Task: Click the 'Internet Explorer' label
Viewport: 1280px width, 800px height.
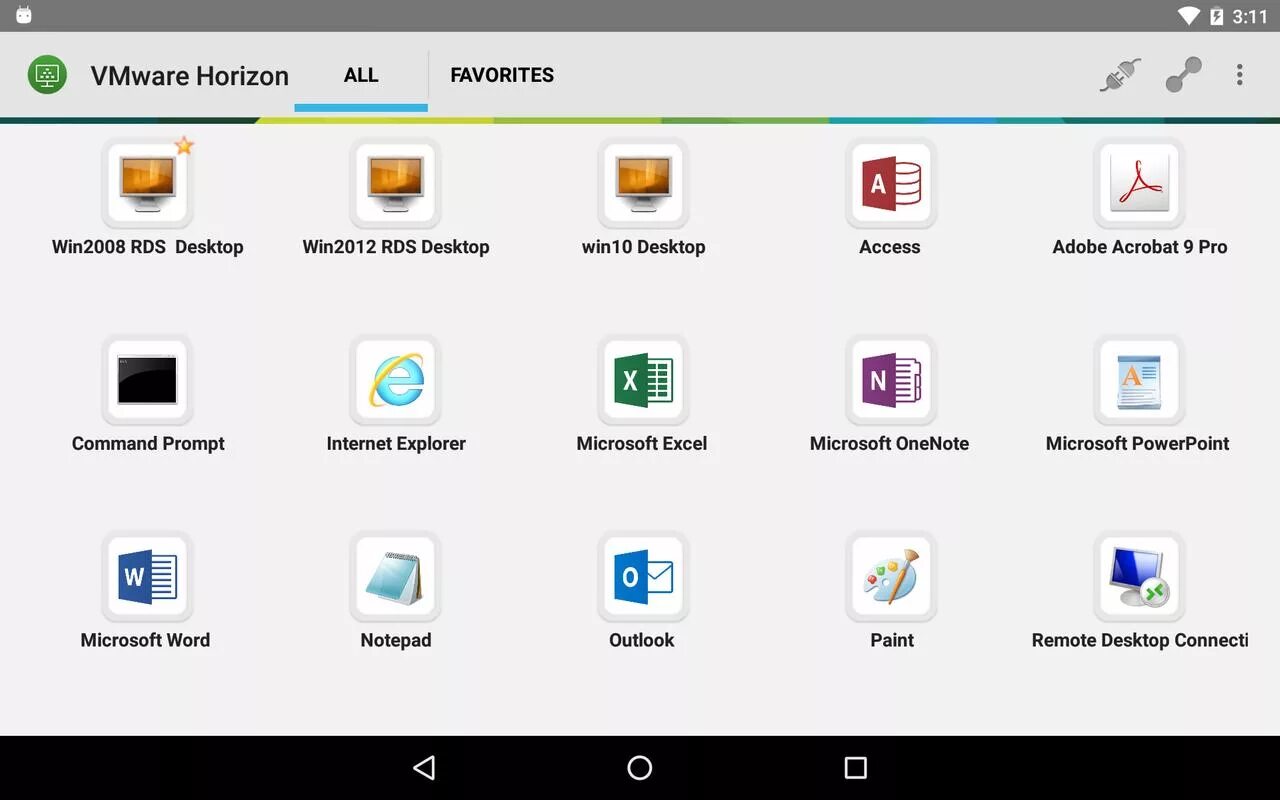Action: click(396, 444)
